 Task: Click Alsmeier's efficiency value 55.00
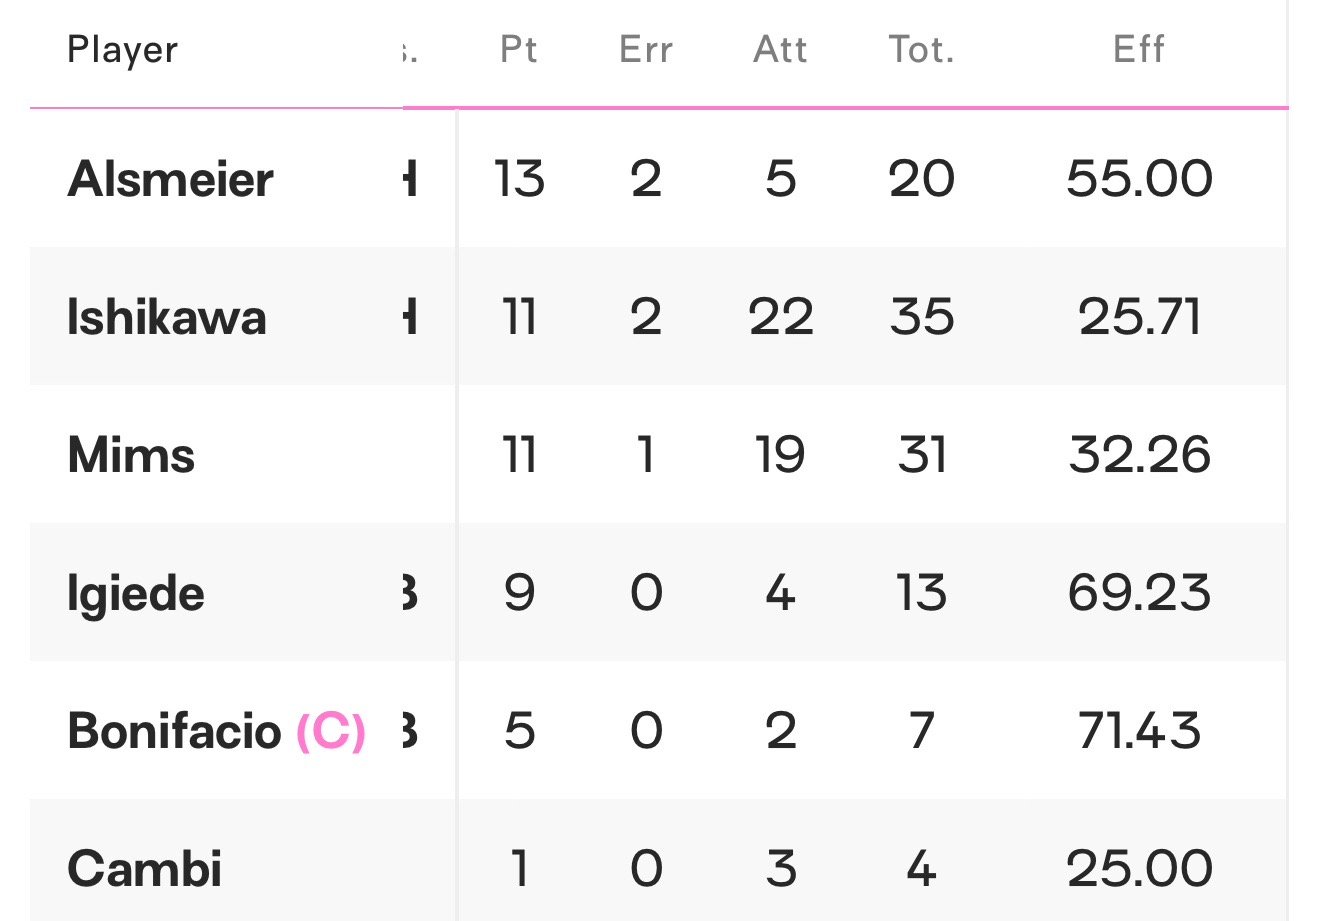coord(1139,180)
